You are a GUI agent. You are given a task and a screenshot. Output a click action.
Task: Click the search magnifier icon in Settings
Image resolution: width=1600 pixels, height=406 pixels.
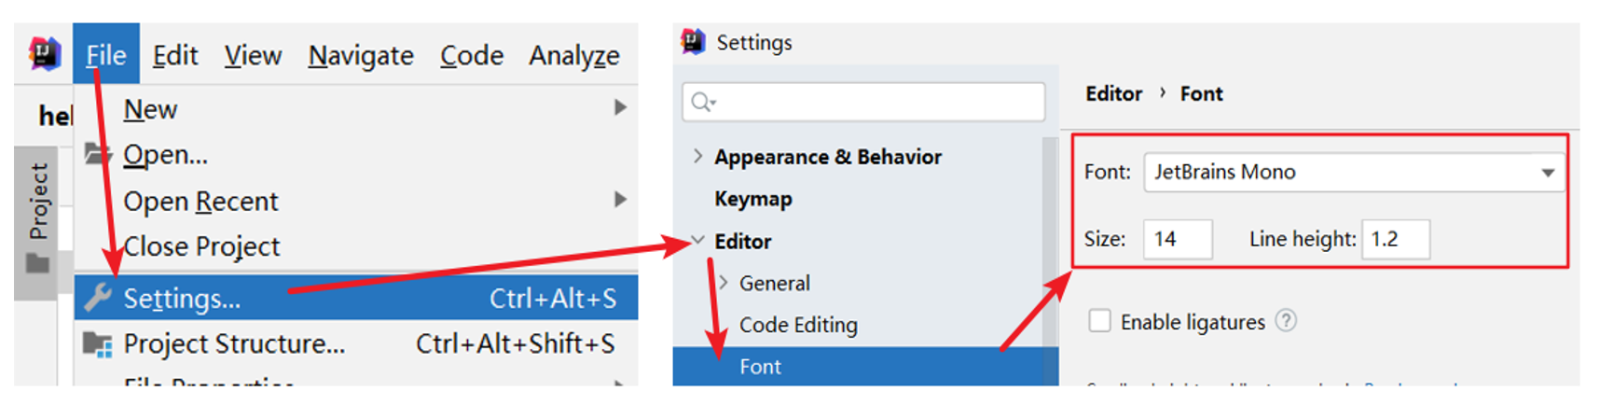click(704, 102)
